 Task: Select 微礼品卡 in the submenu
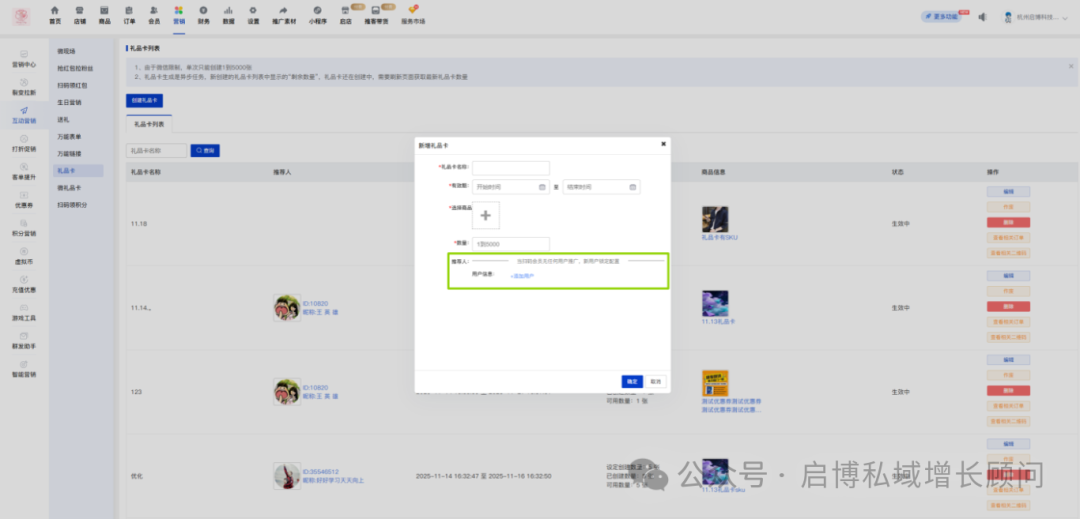(70, 187)
